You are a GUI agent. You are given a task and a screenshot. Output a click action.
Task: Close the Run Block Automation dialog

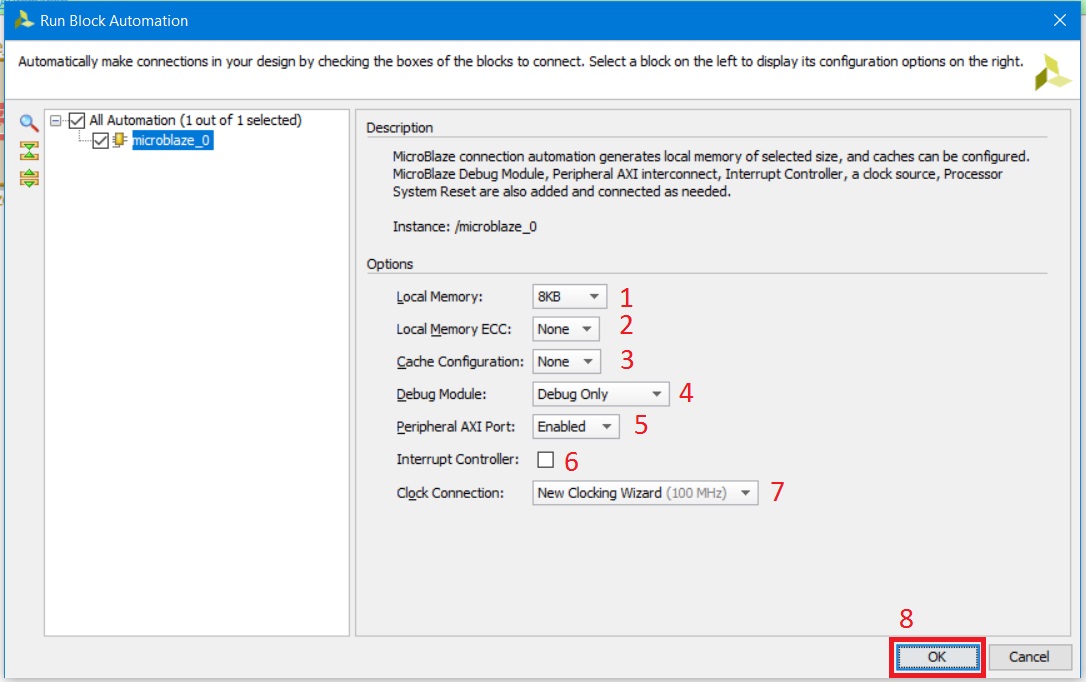[x=1059, y=20]
